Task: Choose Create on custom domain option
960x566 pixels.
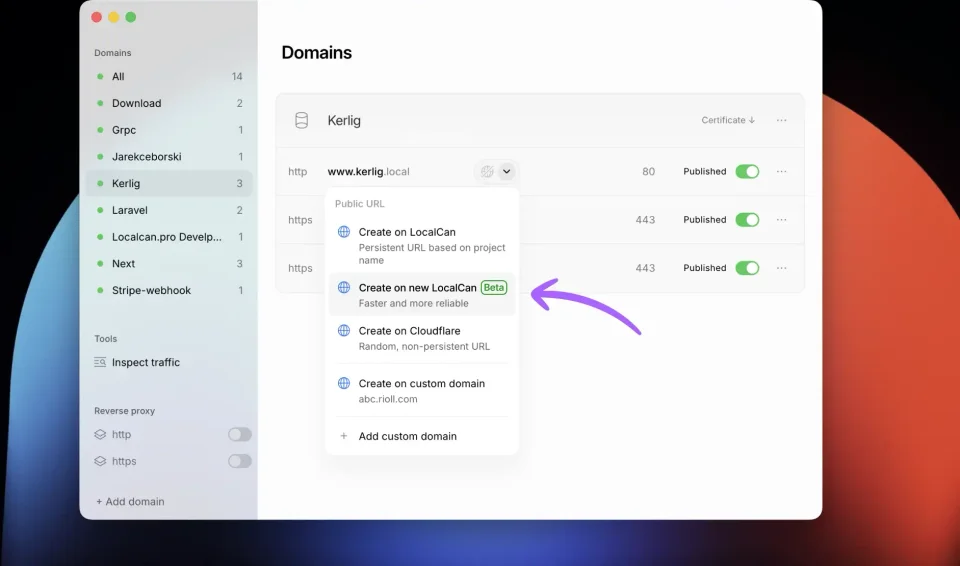Action: point(422,391)
